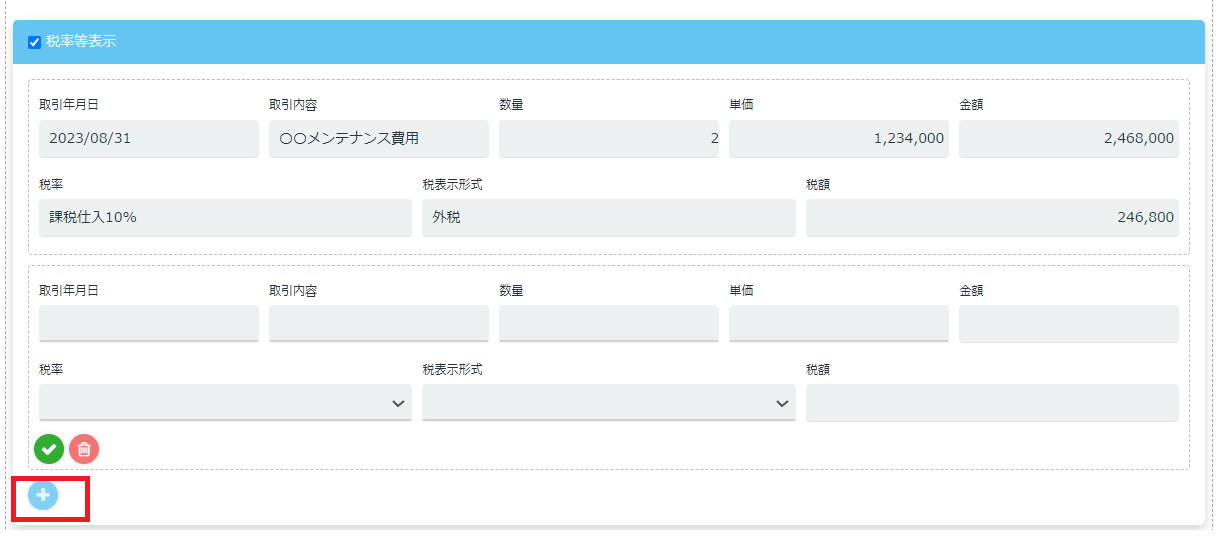
Task: Toggle the 税率等表示 checkbox
Action: (35, 43)
